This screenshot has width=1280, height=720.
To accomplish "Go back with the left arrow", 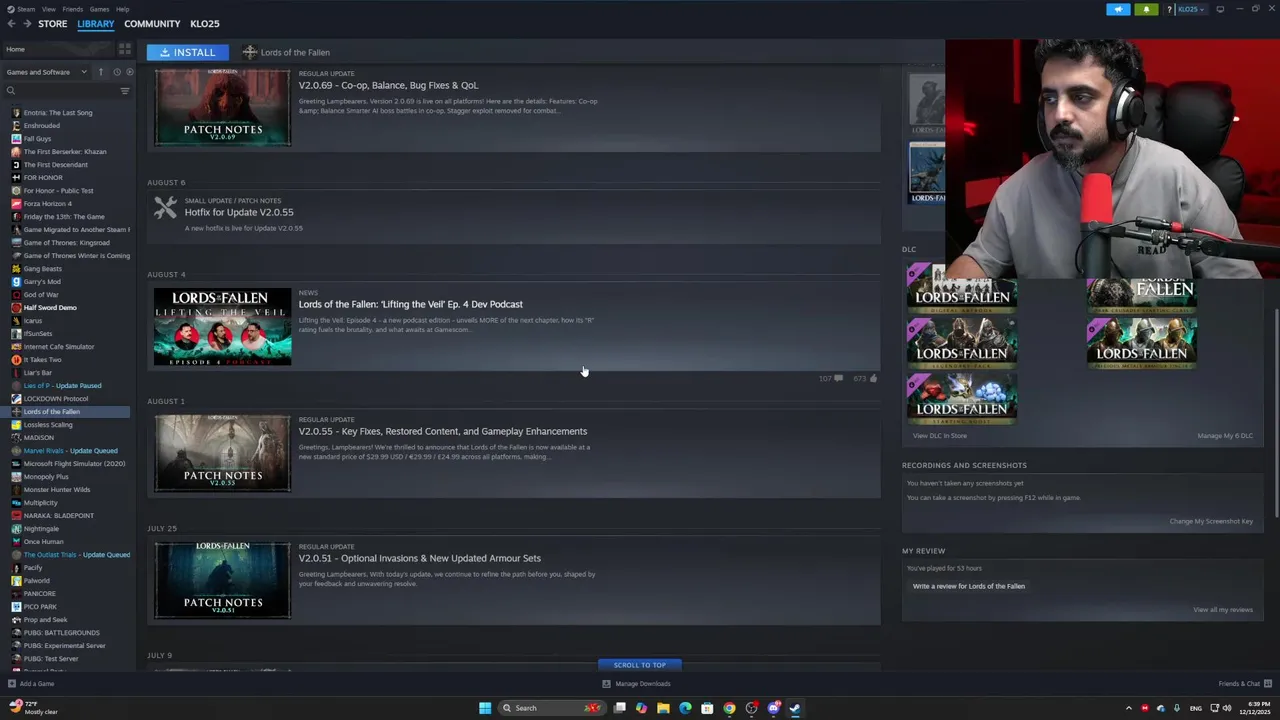I will pyautogui.click(x=11, y=24).
